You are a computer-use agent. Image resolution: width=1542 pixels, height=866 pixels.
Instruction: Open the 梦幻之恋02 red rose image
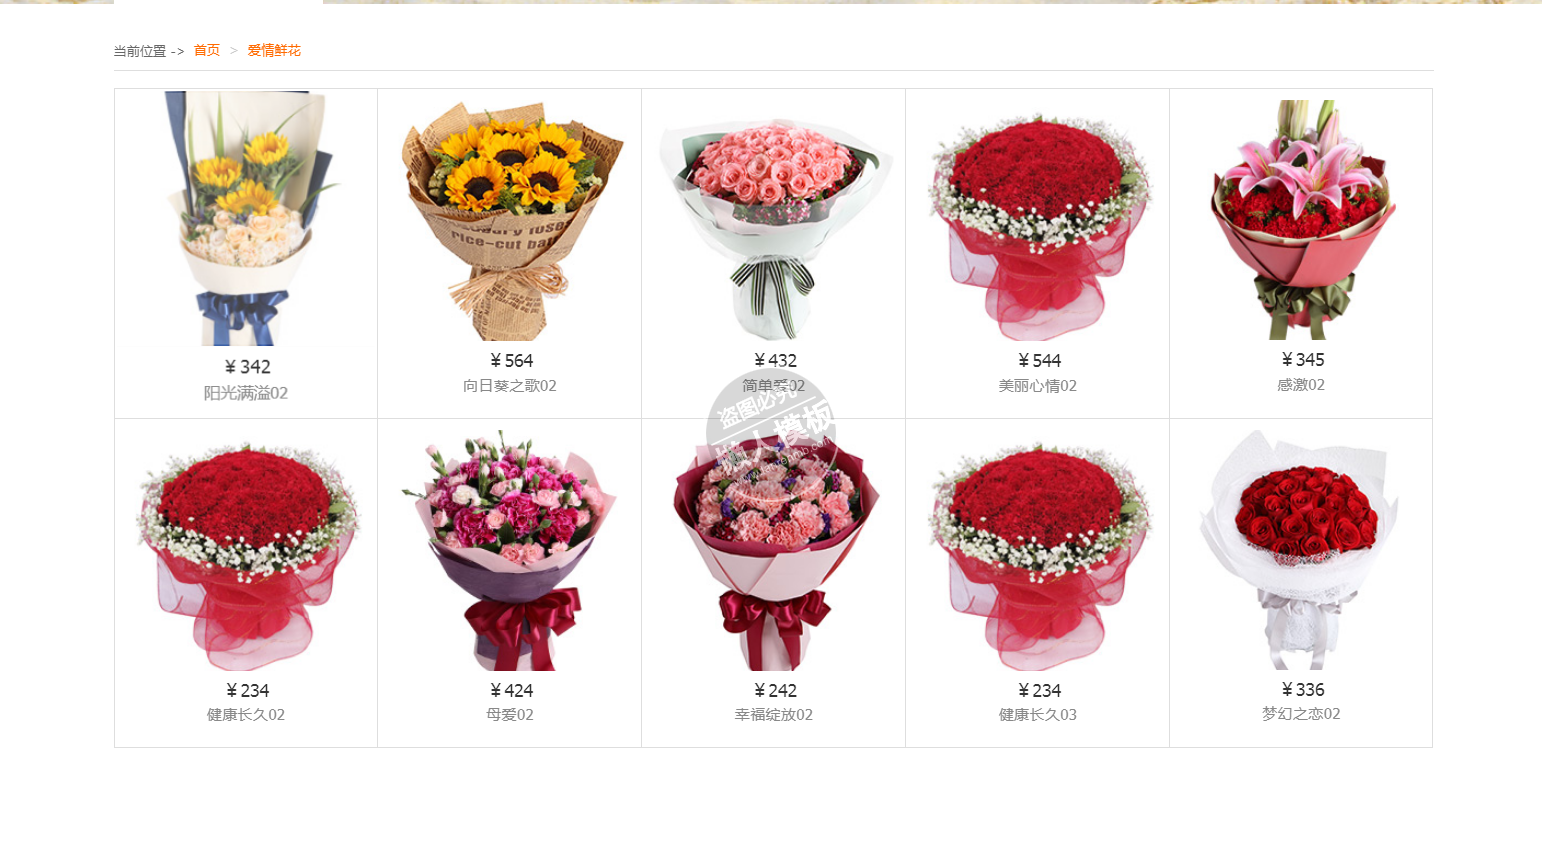[1301, 550]
